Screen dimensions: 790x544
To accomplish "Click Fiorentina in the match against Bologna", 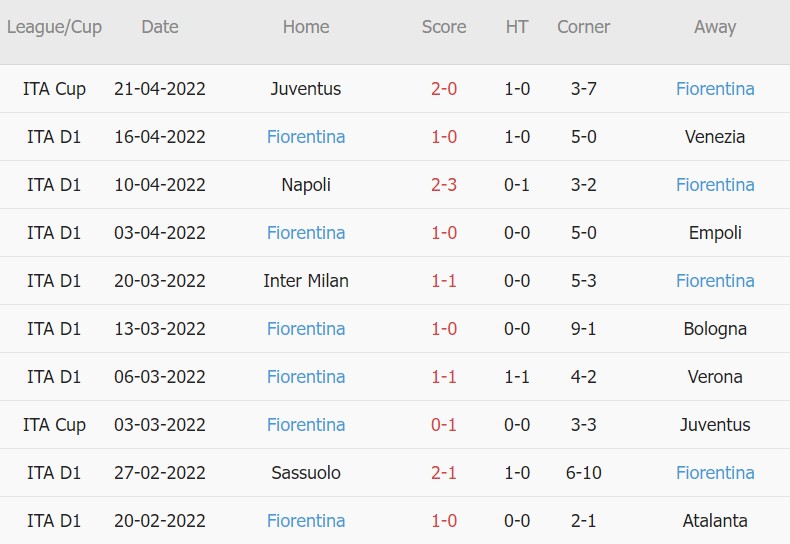I will (x=306, y=329).
